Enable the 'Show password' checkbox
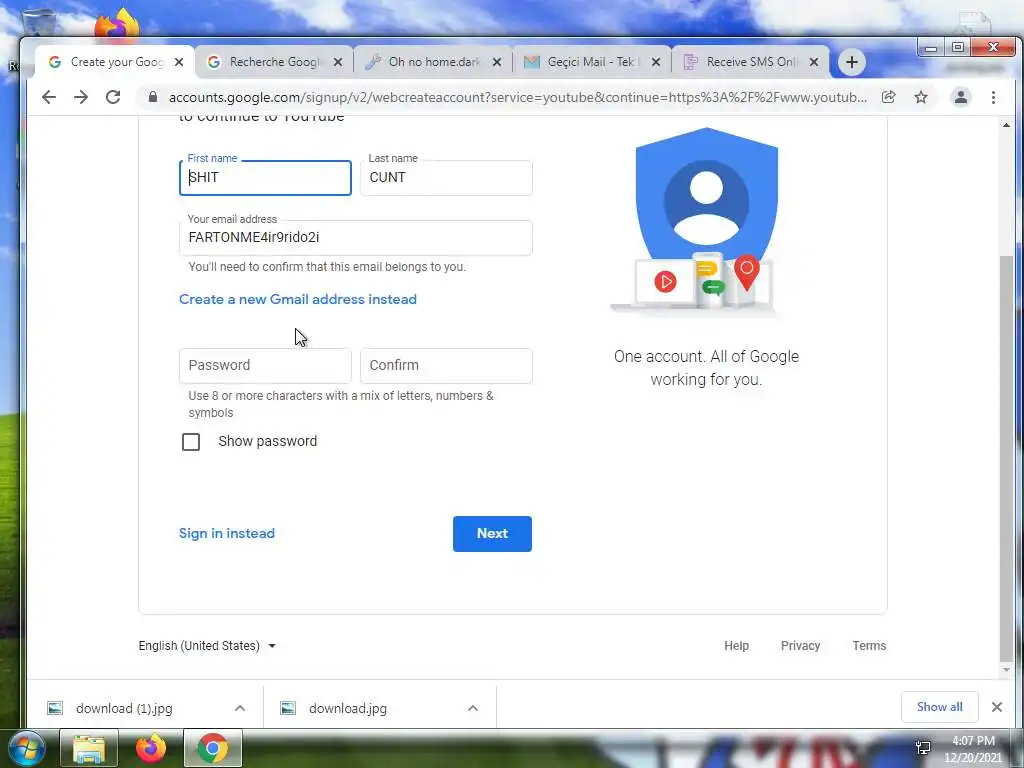The height and width of the screenshot is (768, 1024). tap(191, 442)
